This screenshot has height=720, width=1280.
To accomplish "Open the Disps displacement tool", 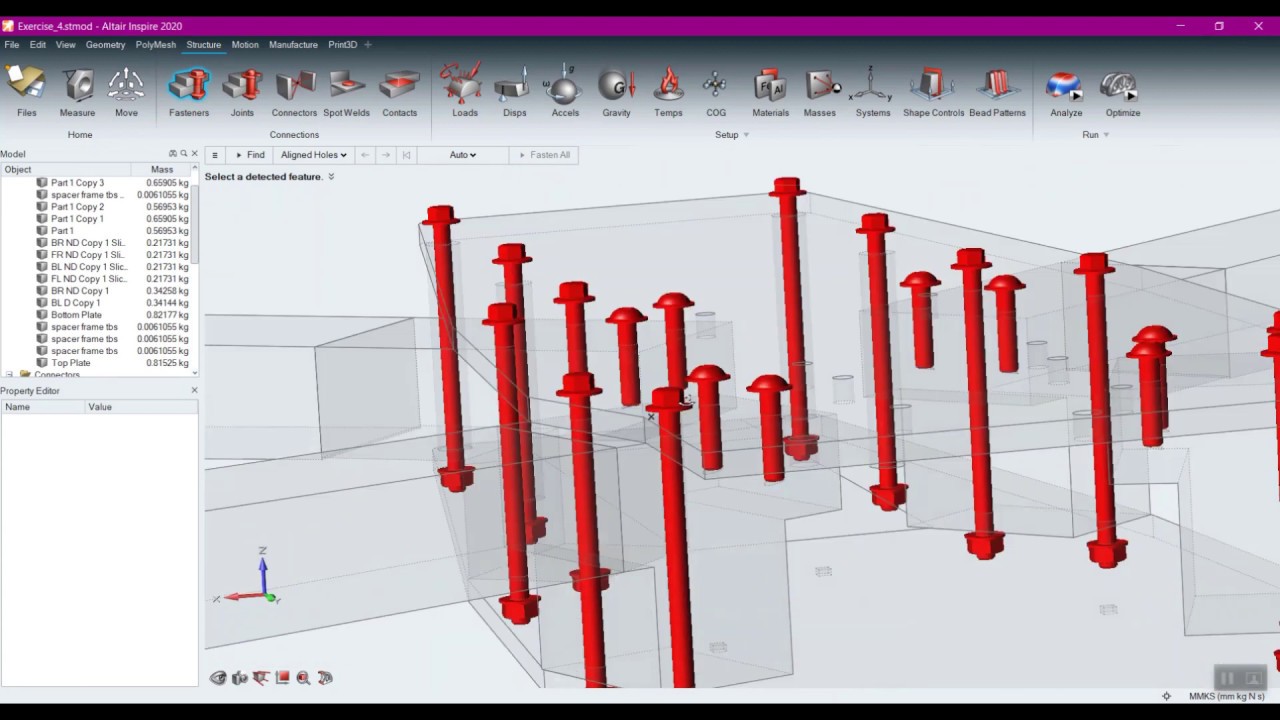I will coord(514,92).
